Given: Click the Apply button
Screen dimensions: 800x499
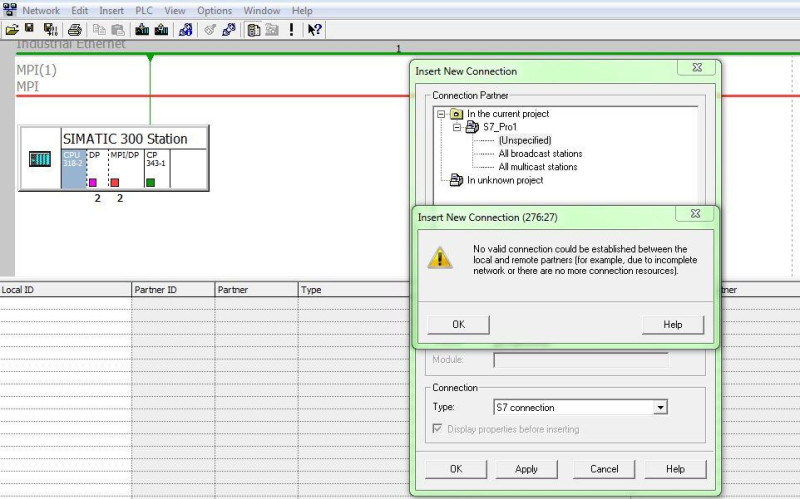Looking at the screenshot, I should pyautogui.click(x=527, y=469).
